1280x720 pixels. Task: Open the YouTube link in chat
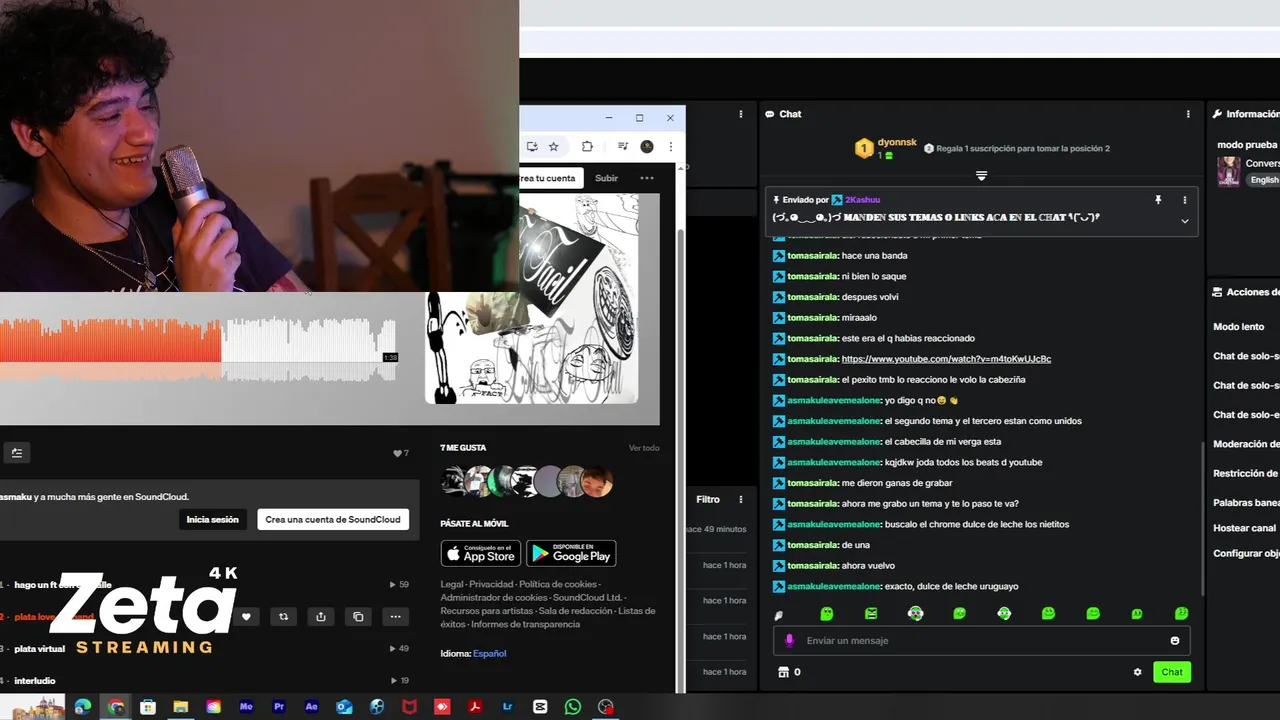pos(946,359)
